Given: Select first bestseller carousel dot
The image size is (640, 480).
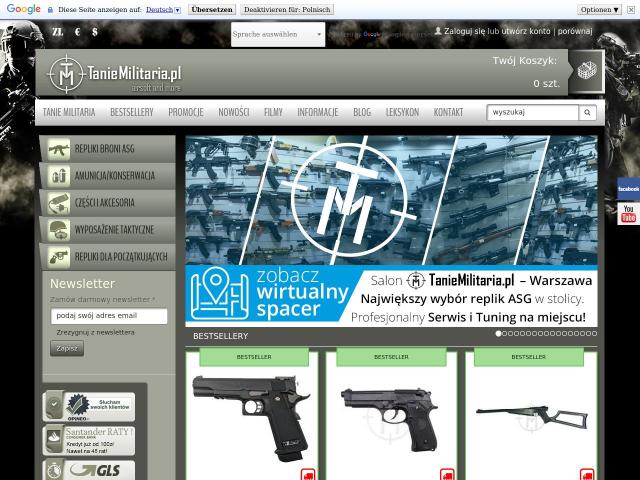Looking at the screenshot, I should pos(498,333).
